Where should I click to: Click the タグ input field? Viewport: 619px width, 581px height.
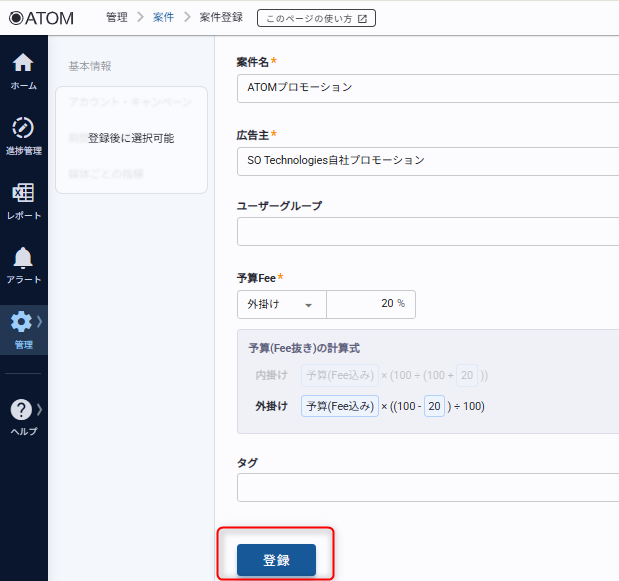click(428, 488)
